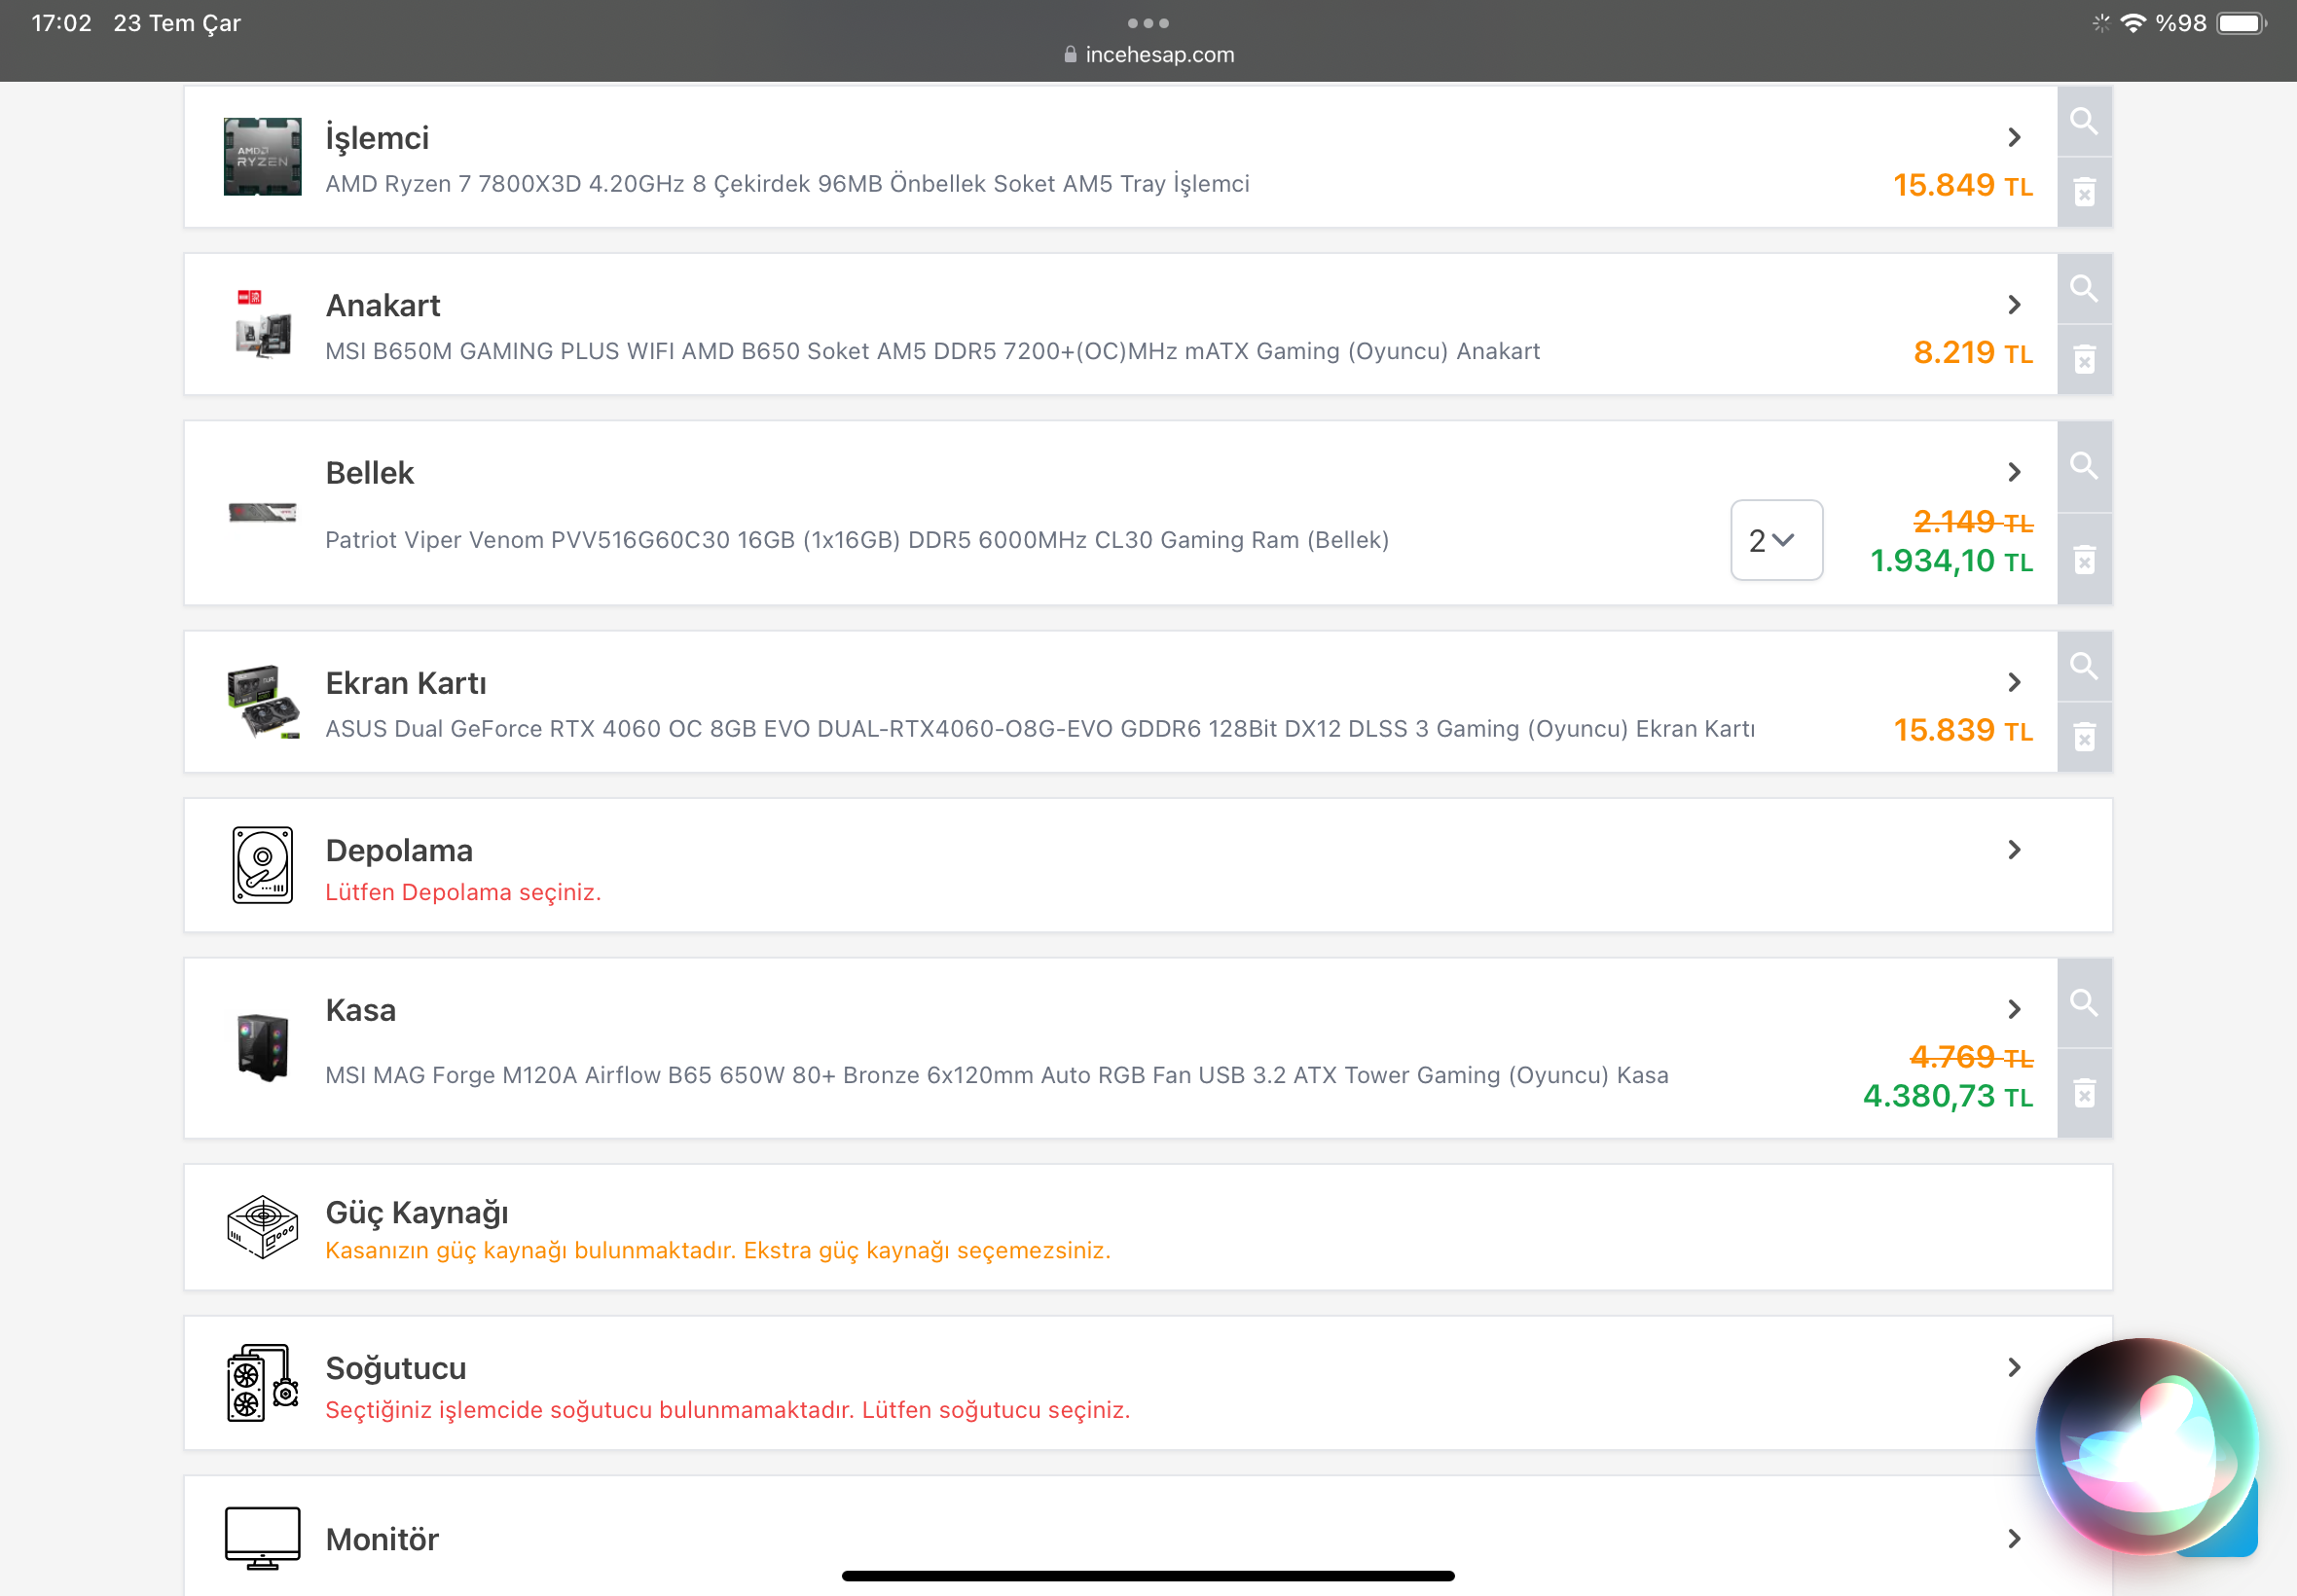Open the AMD Ryzen 7 7800X3D product link
Viewport: 2297px width, 1596px height.
coord(787,184)
